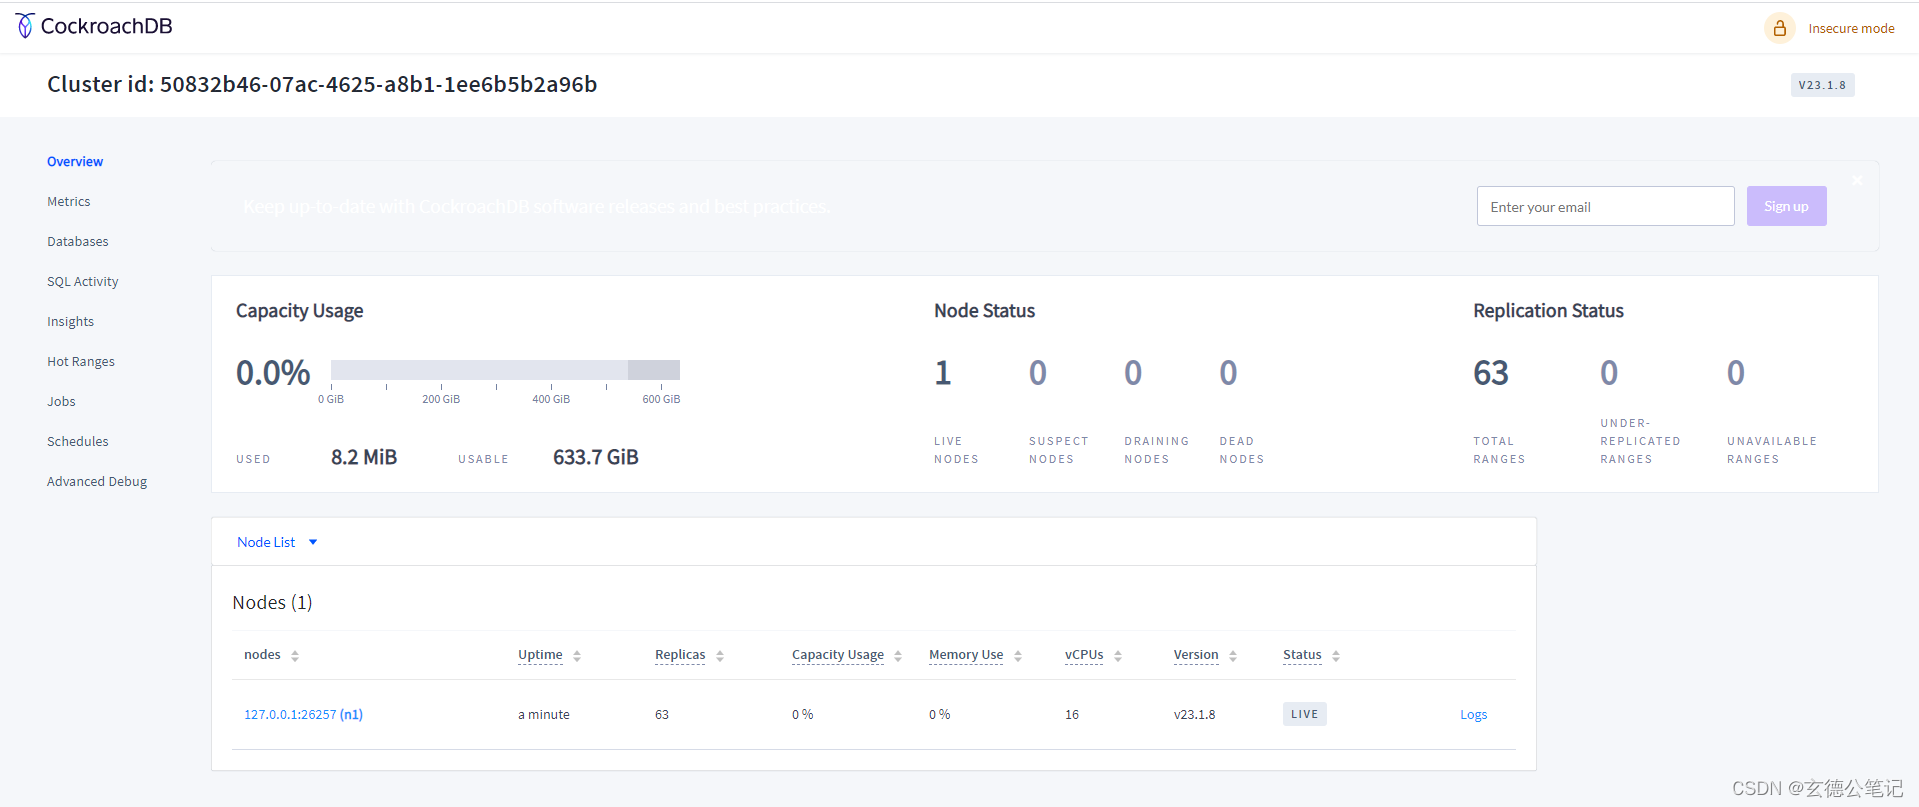Viewport: 1919px width, 807px height.
Task: Open SQL Activity page
Action: 82,281
